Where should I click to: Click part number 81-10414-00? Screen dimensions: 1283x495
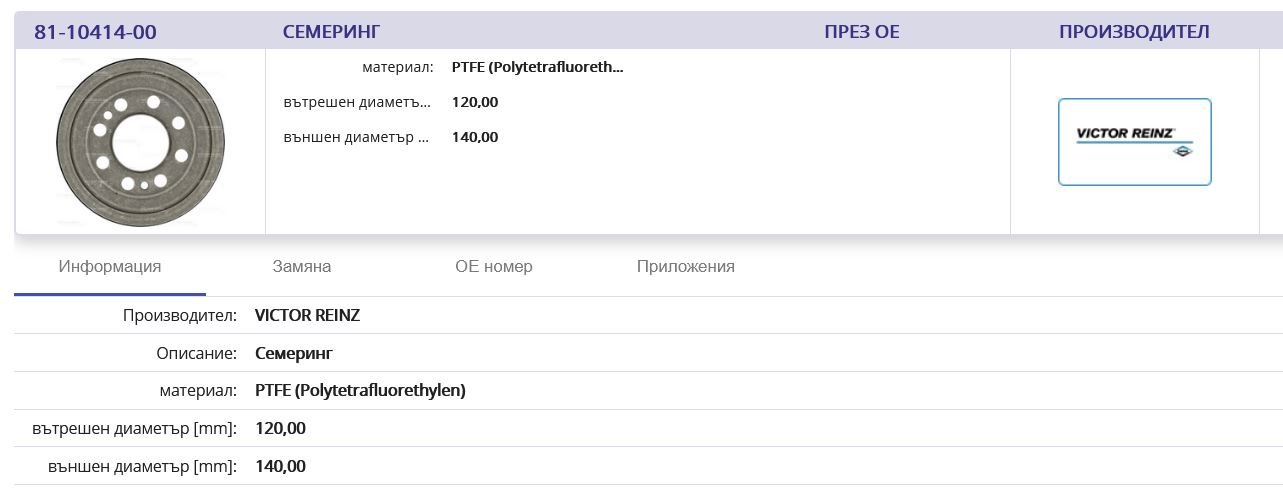point(95,32)
